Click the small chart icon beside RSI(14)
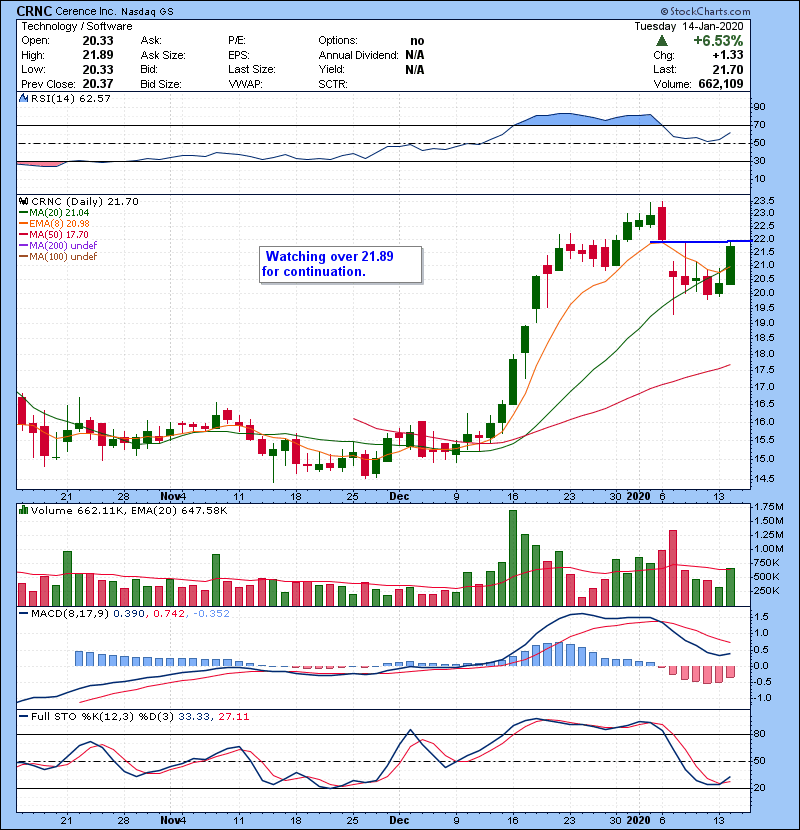800x830 pixels. pyautogui.click(x=23, y=98)
